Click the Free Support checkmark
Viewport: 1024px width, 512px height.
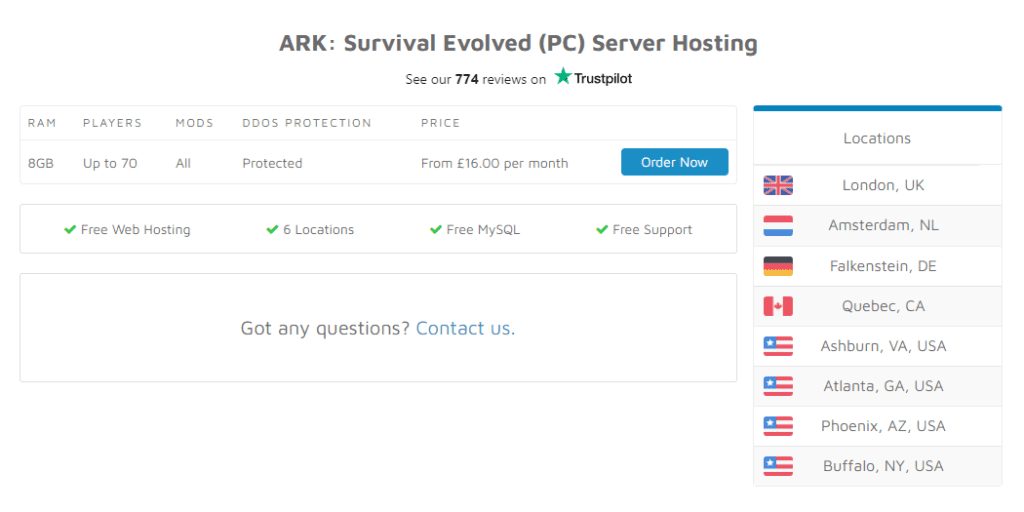point(602,229)
